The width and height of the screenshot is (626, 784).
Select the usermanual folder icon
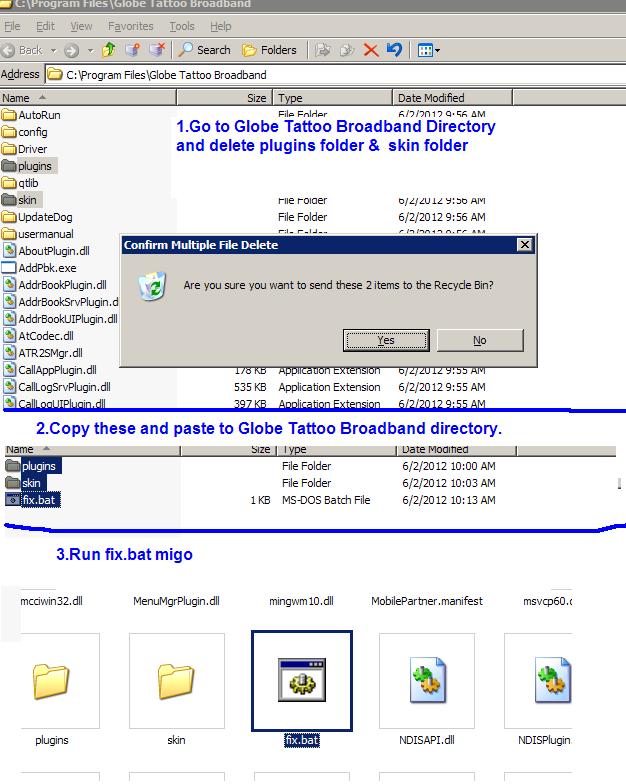pyautogui.click(x=9, y=234)
